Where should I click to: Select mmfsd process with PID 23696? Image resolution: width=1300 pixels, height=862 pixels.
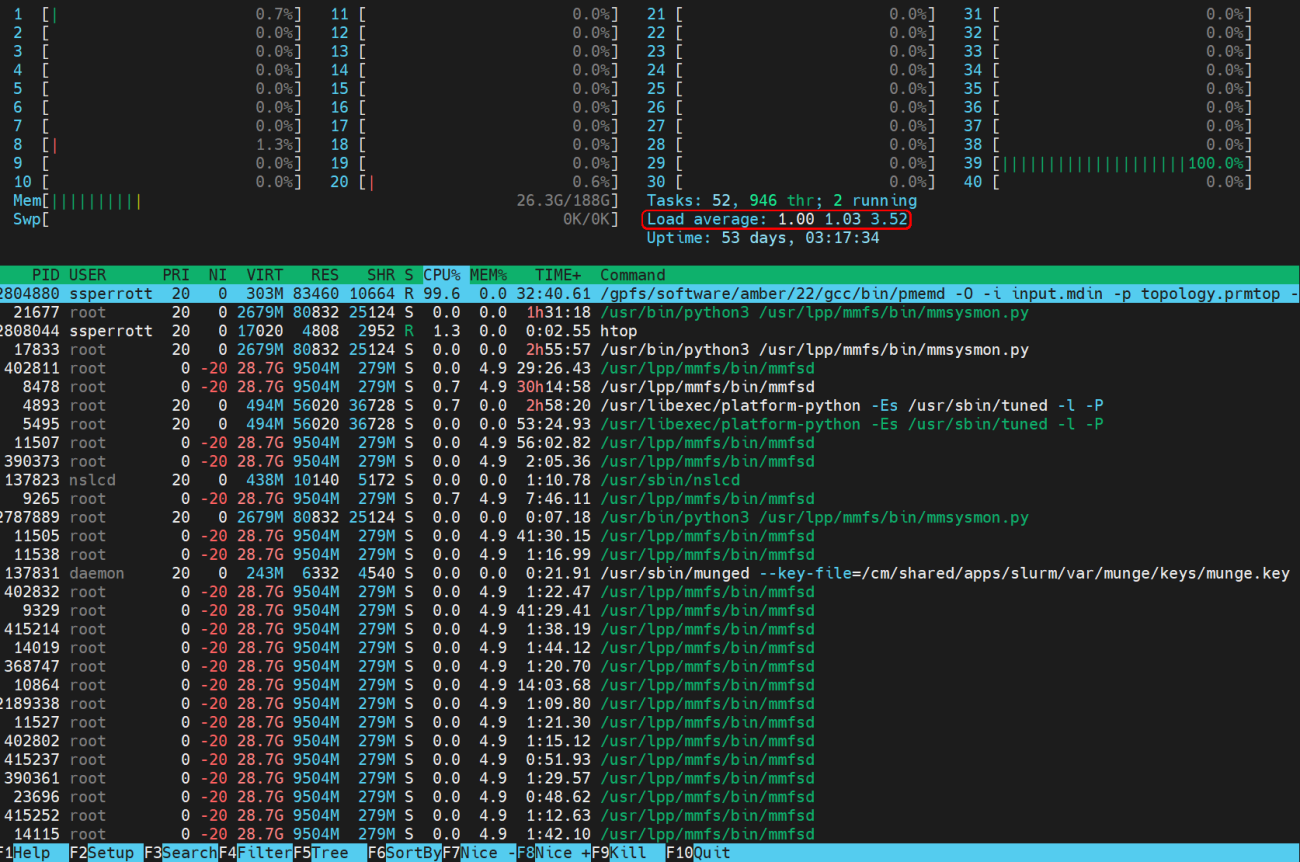point(650,797)
